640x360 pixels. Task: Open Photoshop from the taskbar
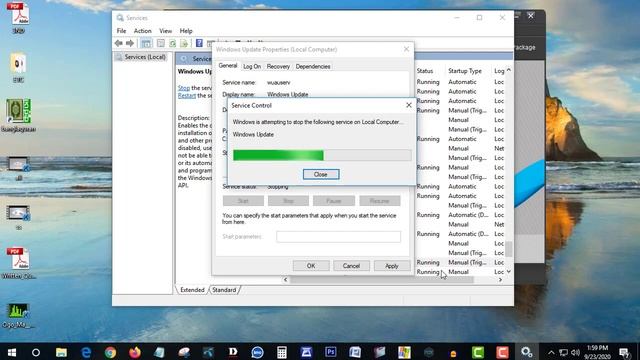(x=331, y=352)
